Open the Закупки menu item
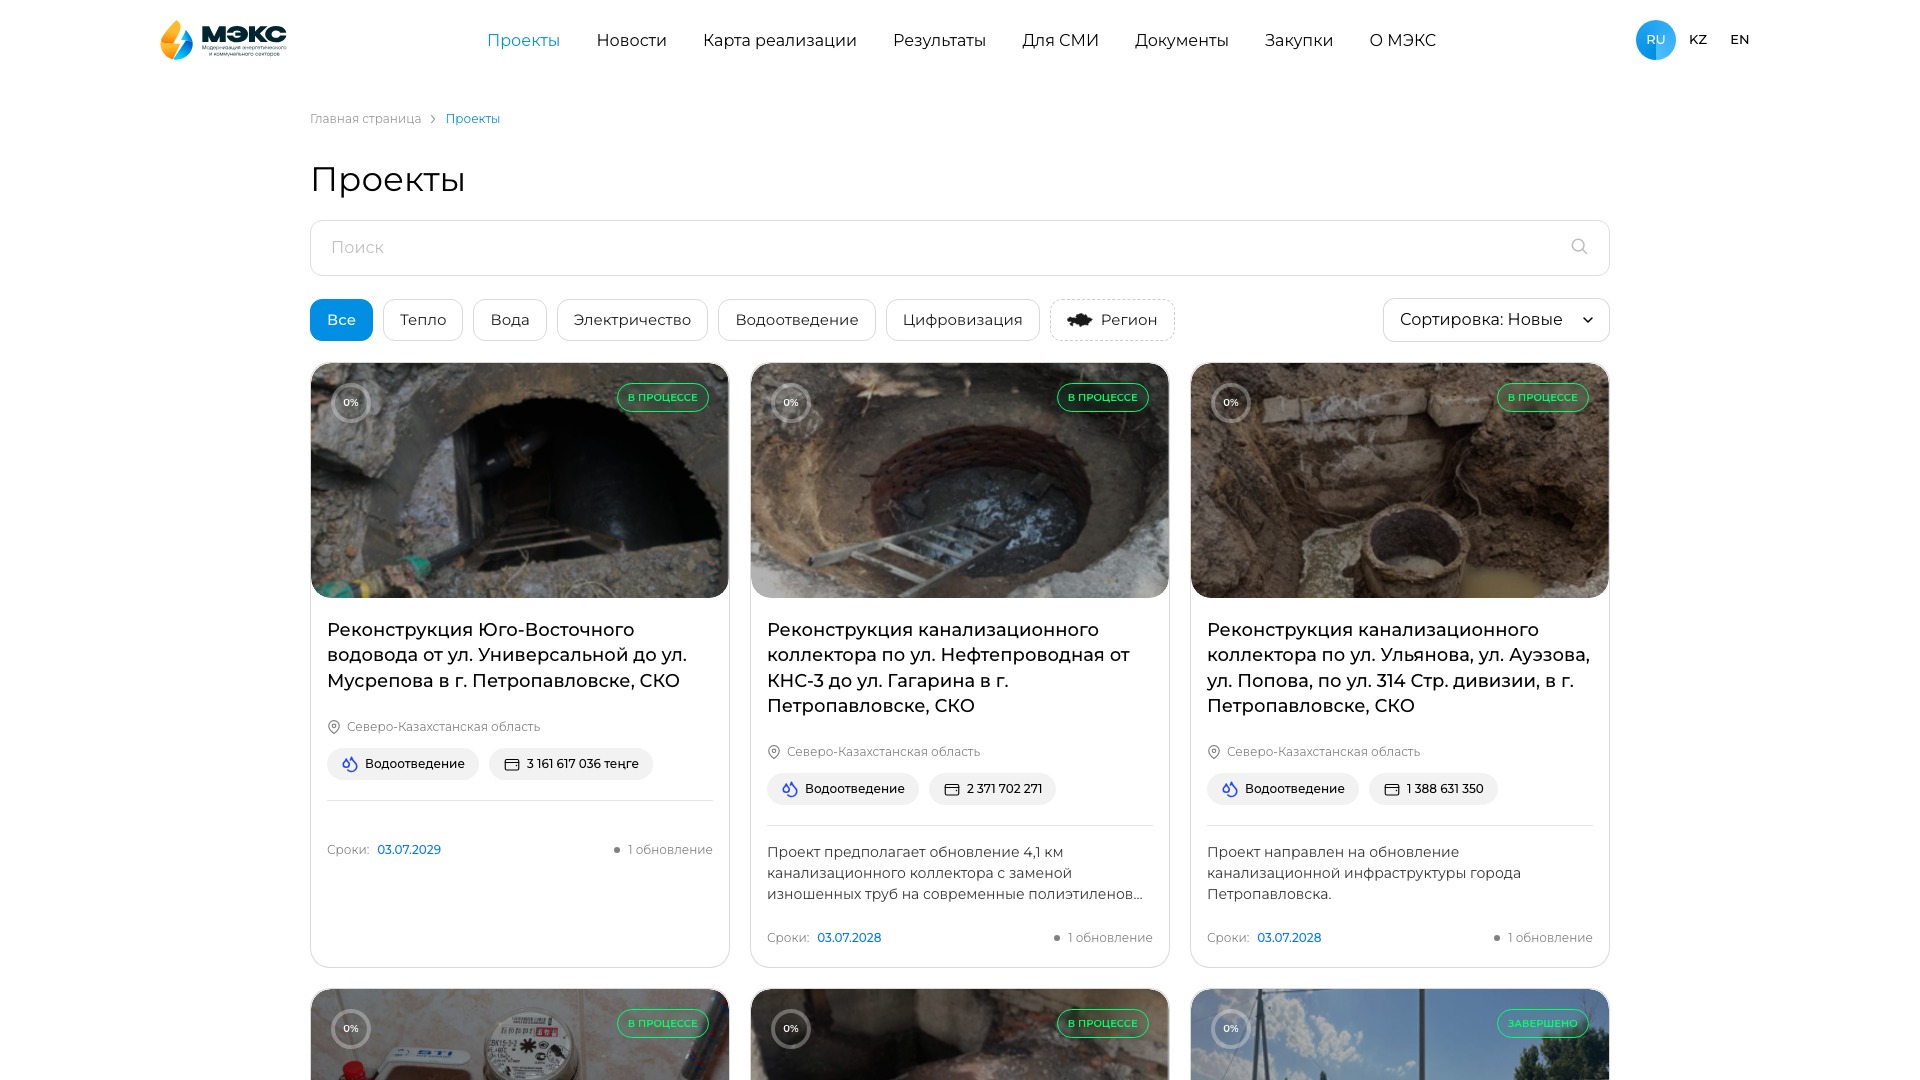Viewport: 1920px width, 1080px height. coord(1298,40)
